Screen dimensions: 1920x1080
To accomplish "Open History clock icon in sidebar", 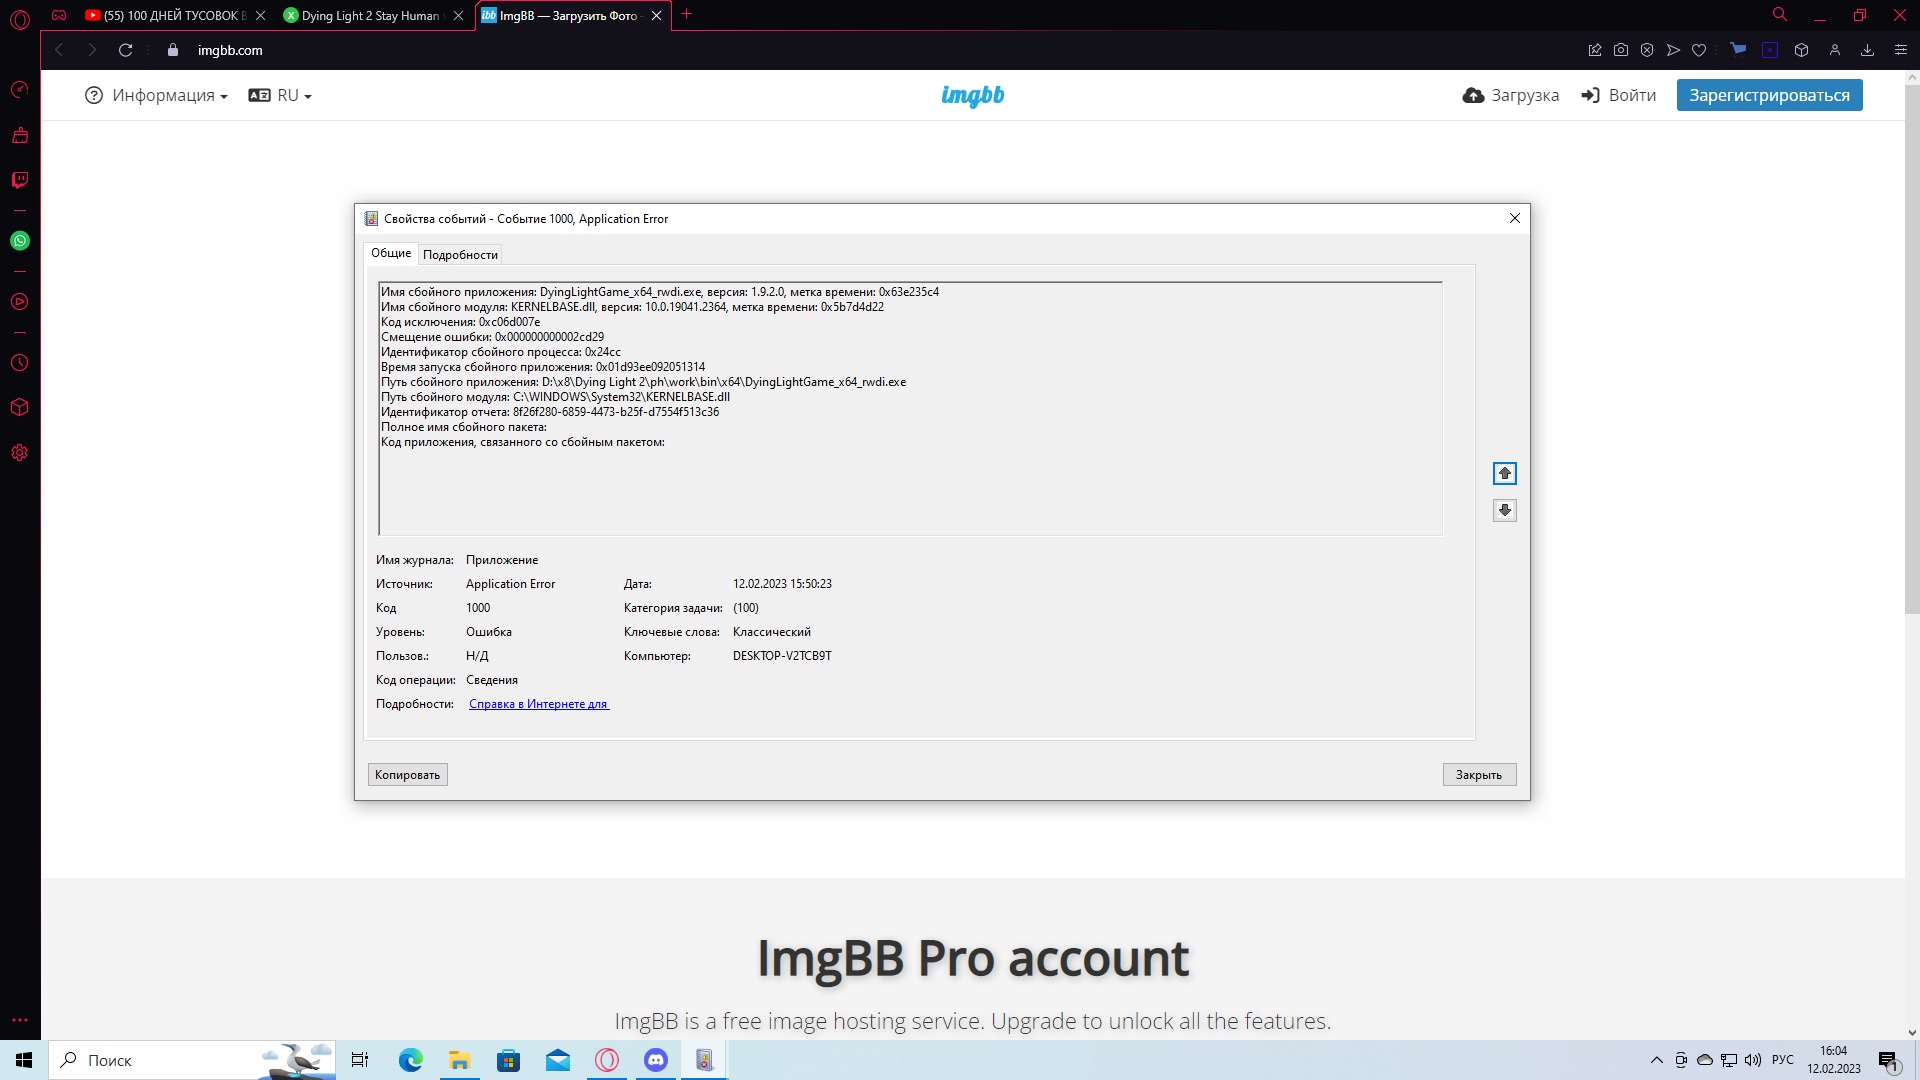I will 20,363.
